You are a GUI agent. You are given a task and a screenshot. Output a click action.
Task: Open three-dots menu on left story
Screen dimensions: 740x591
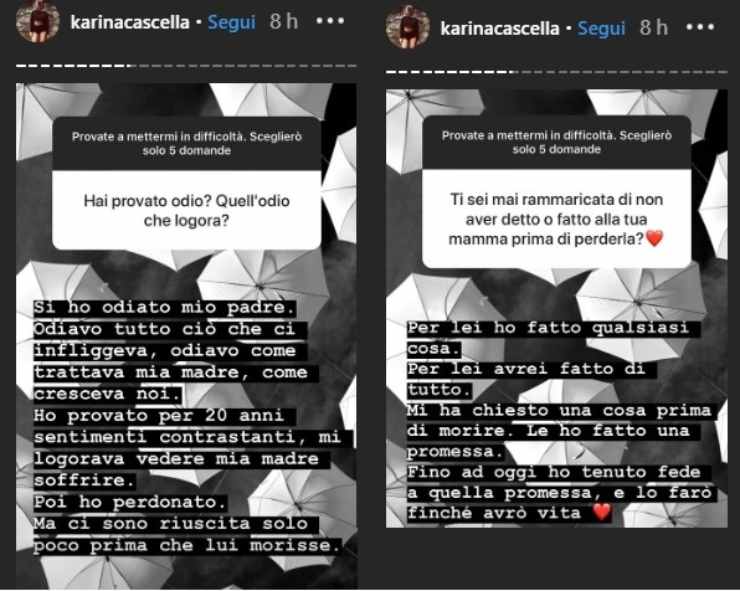pos(330,21)
